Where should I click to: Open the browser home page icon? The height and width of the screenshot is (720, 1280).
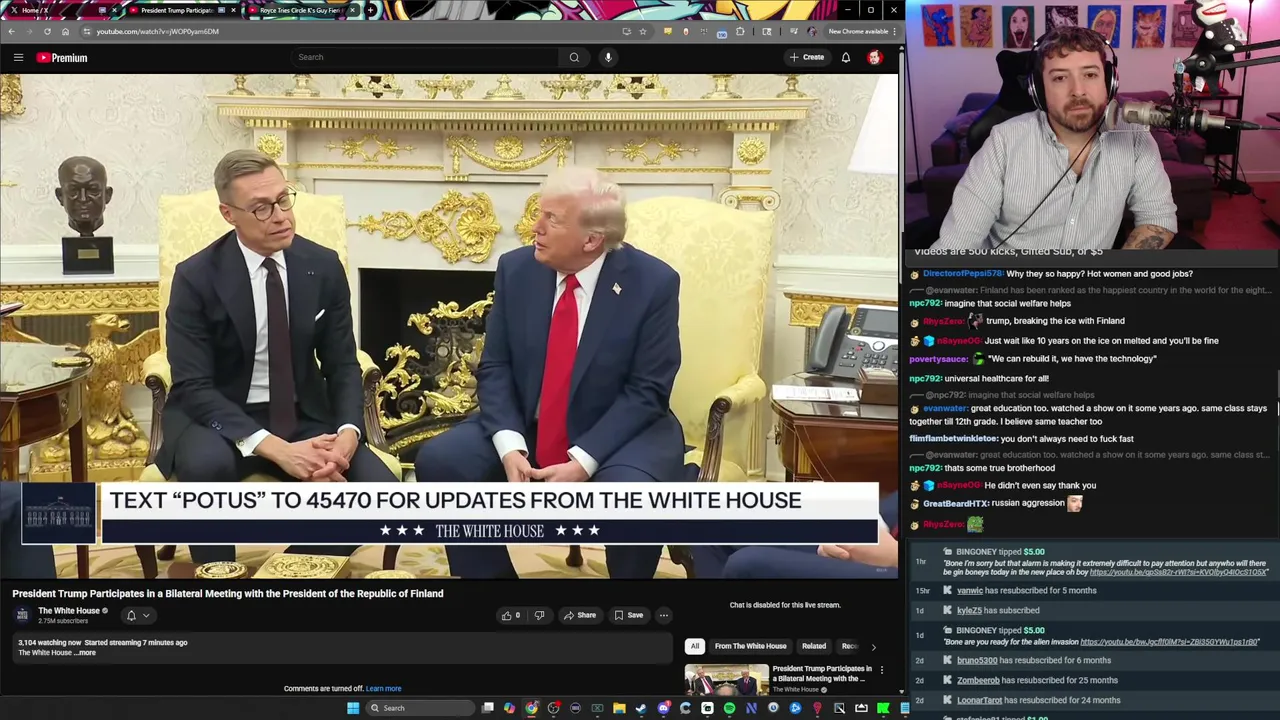[x=65, y=31]
